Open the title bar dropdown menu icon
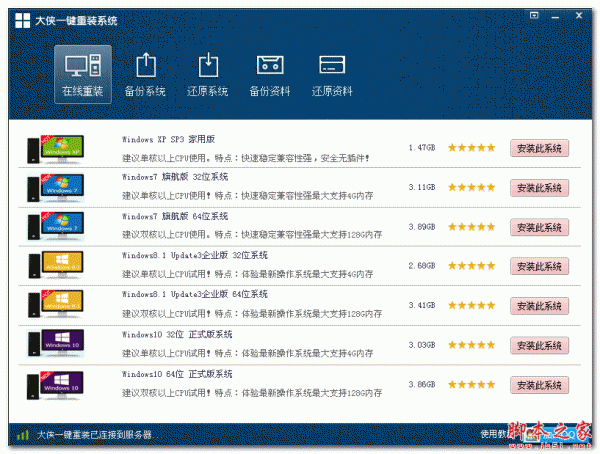The image size is (600, 454). click(534, 15)
